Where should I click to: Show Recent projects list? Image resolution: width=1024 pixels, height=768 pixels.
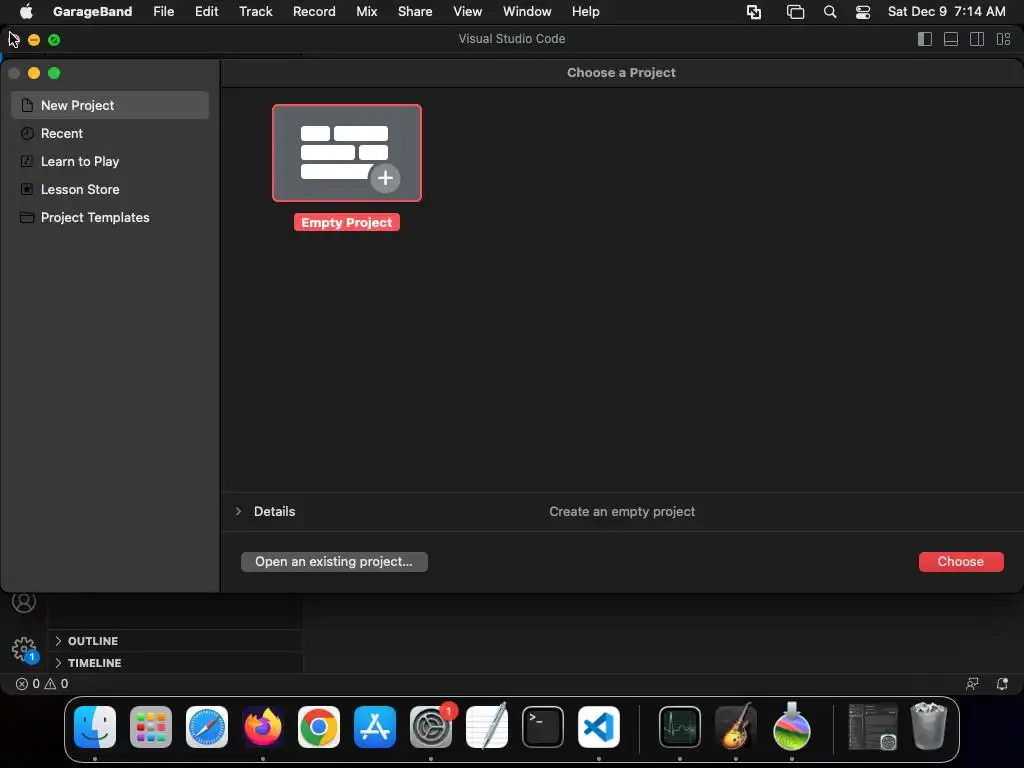click(x=110, y=133)
